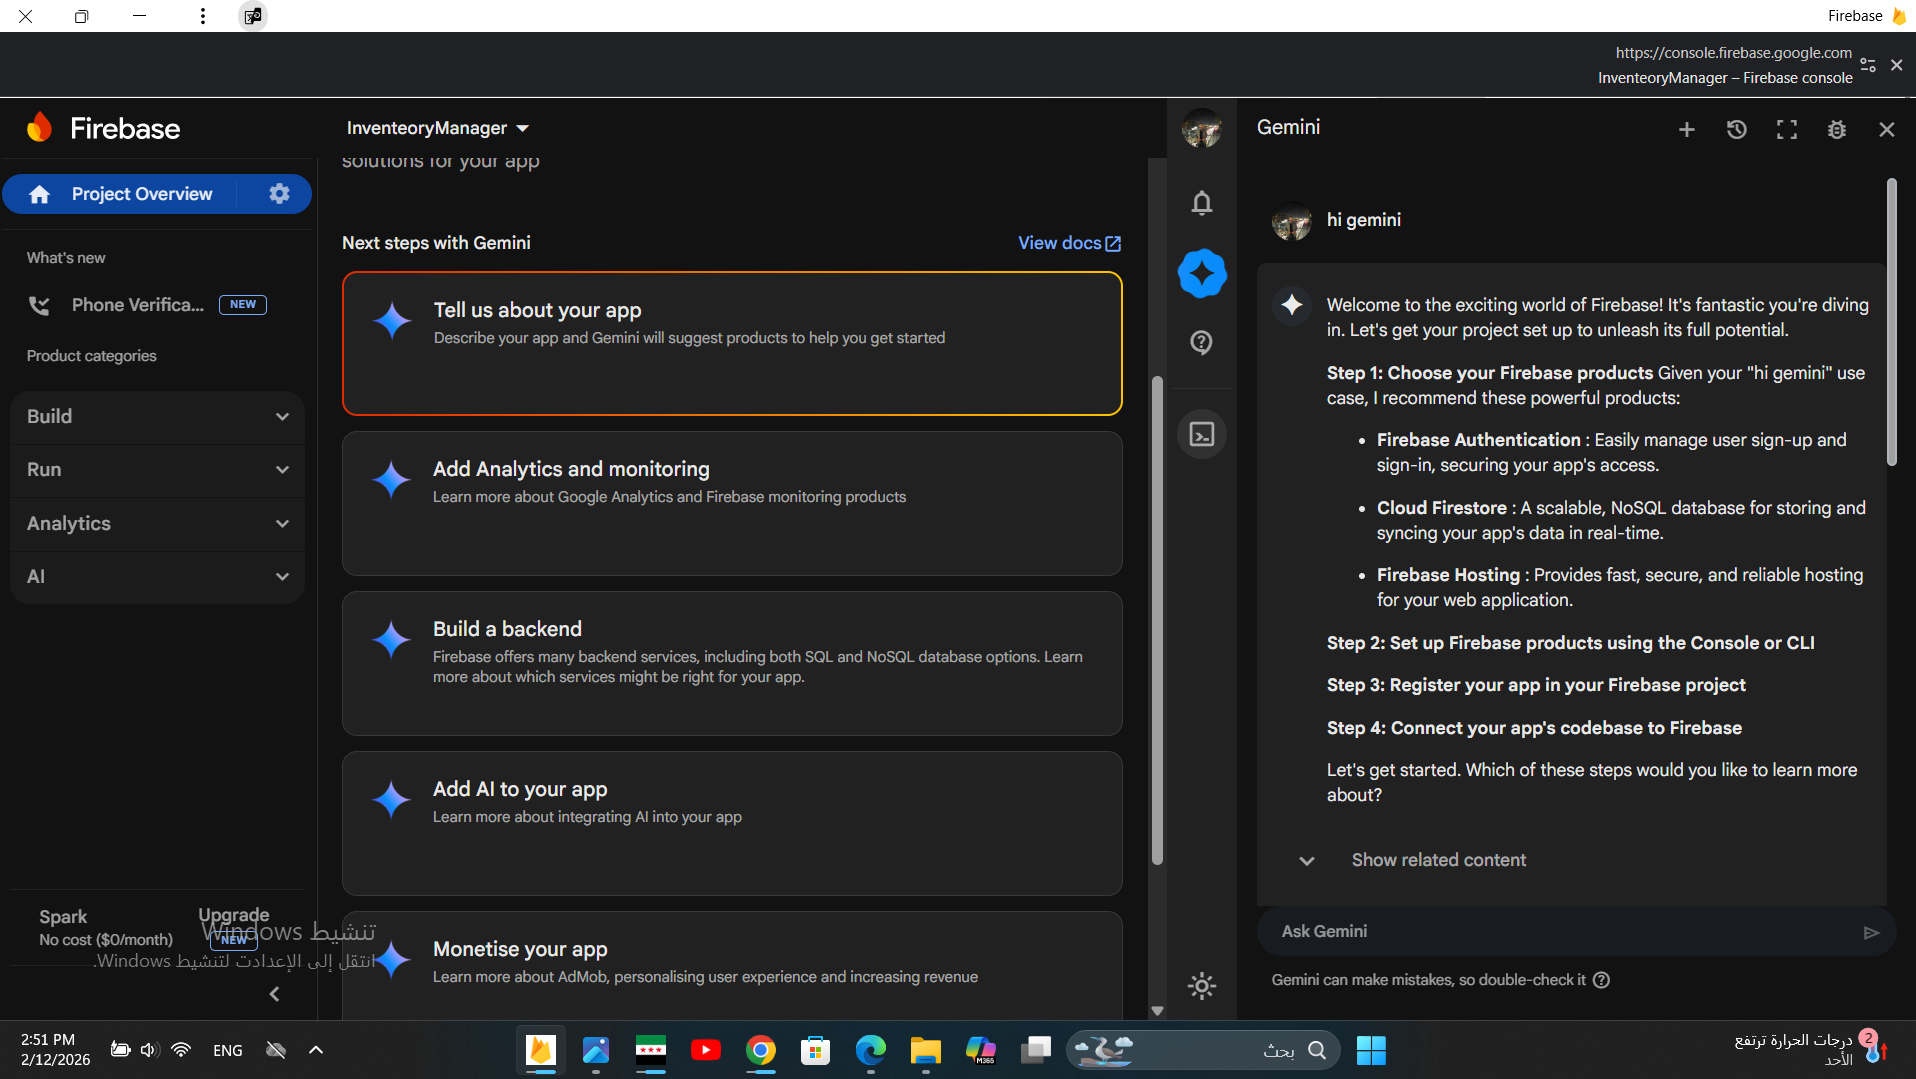Screen dimensions: 1916x1079
Task: Open the Cloud Shell terminal icon
Action: click(1201, 434)
